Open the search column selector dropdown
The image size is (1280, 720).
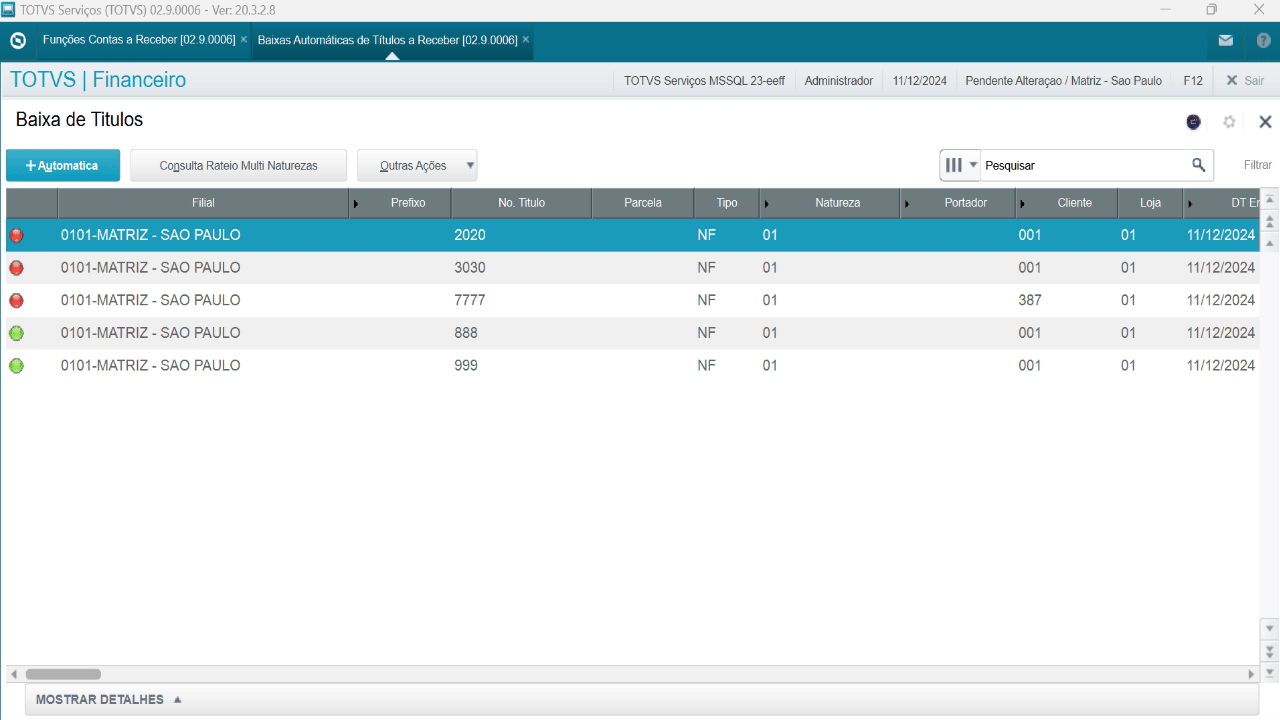[x=960, y=165]
